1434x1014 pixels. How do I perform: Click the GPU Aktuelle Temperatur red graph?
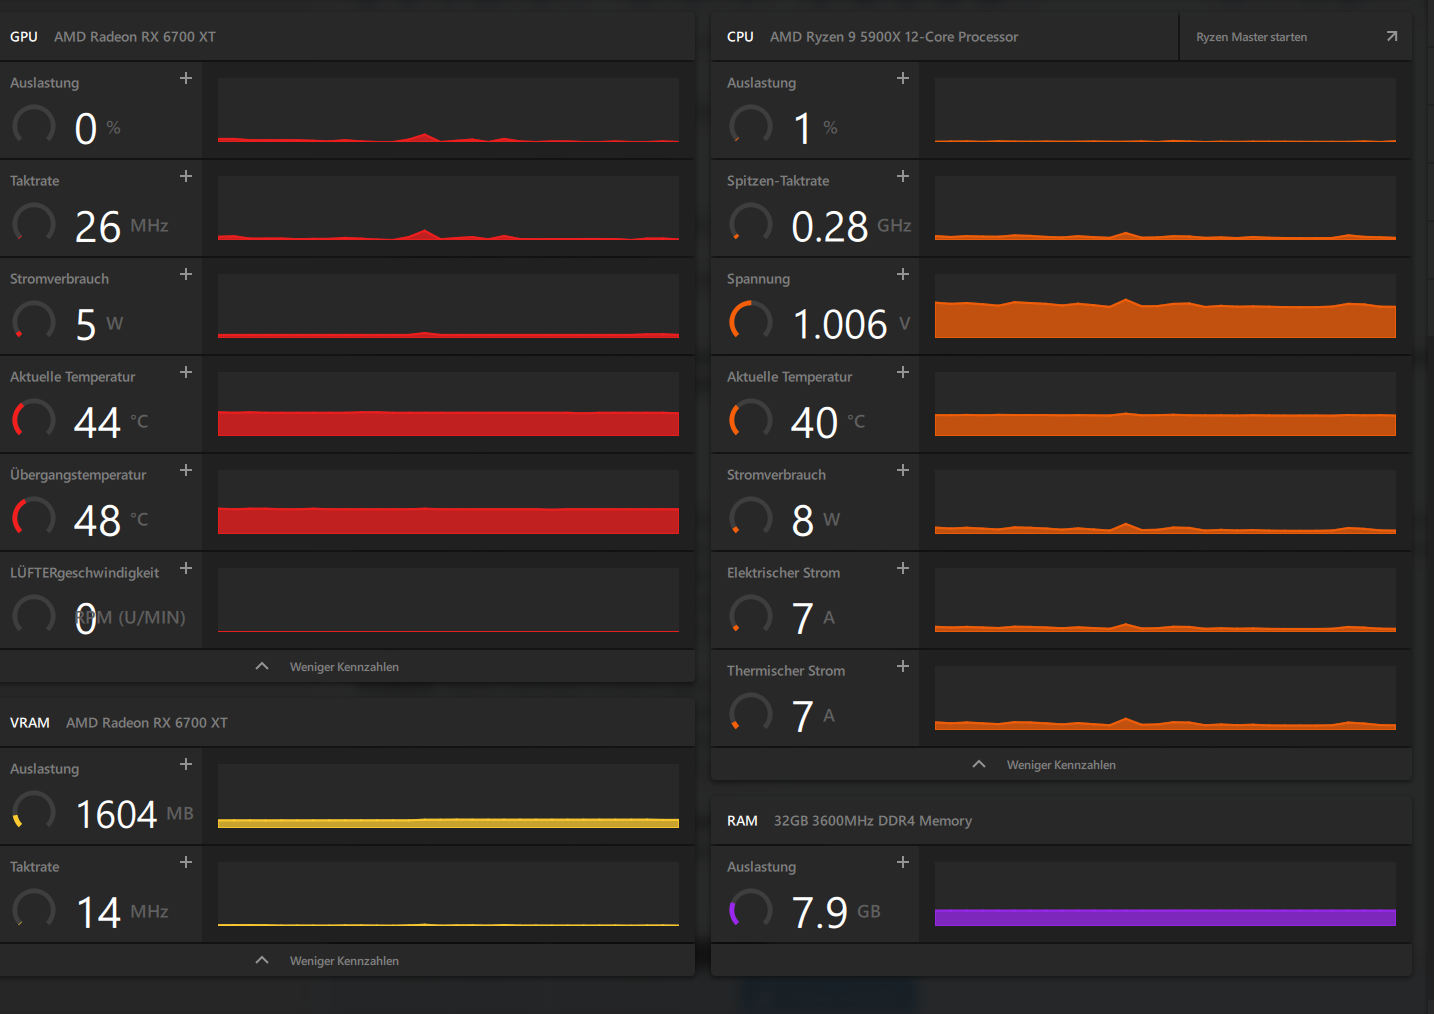tap(448, 404)
